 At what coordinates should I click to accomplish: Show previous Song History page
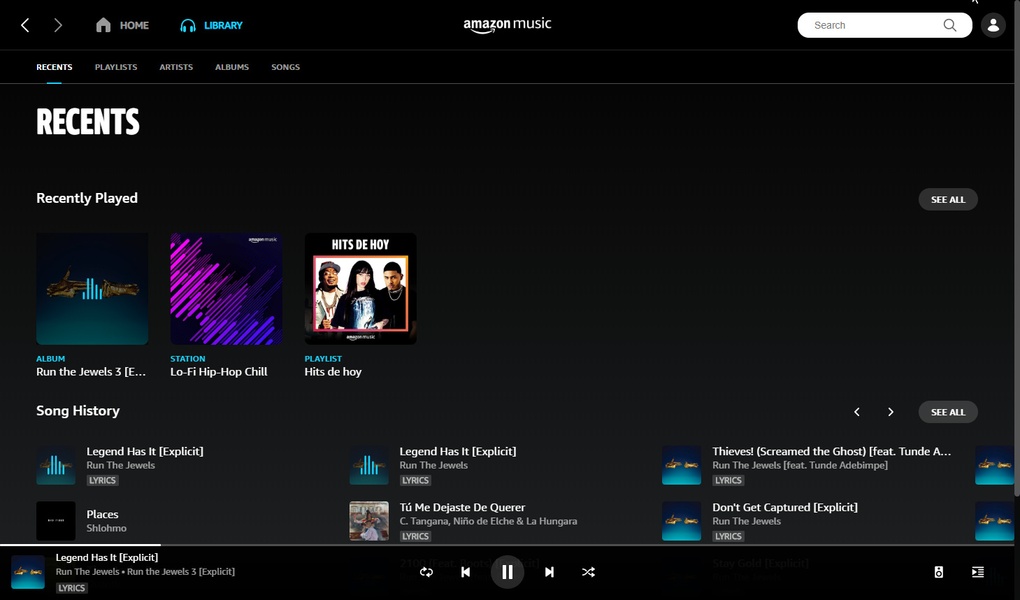857,412
